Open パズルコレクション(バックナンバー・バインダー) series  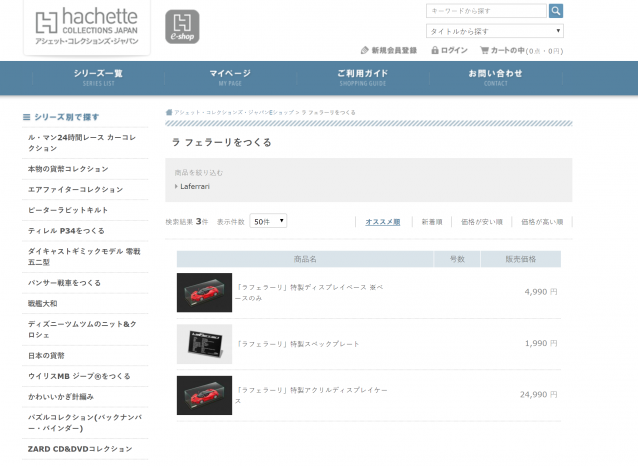point(85,423)
